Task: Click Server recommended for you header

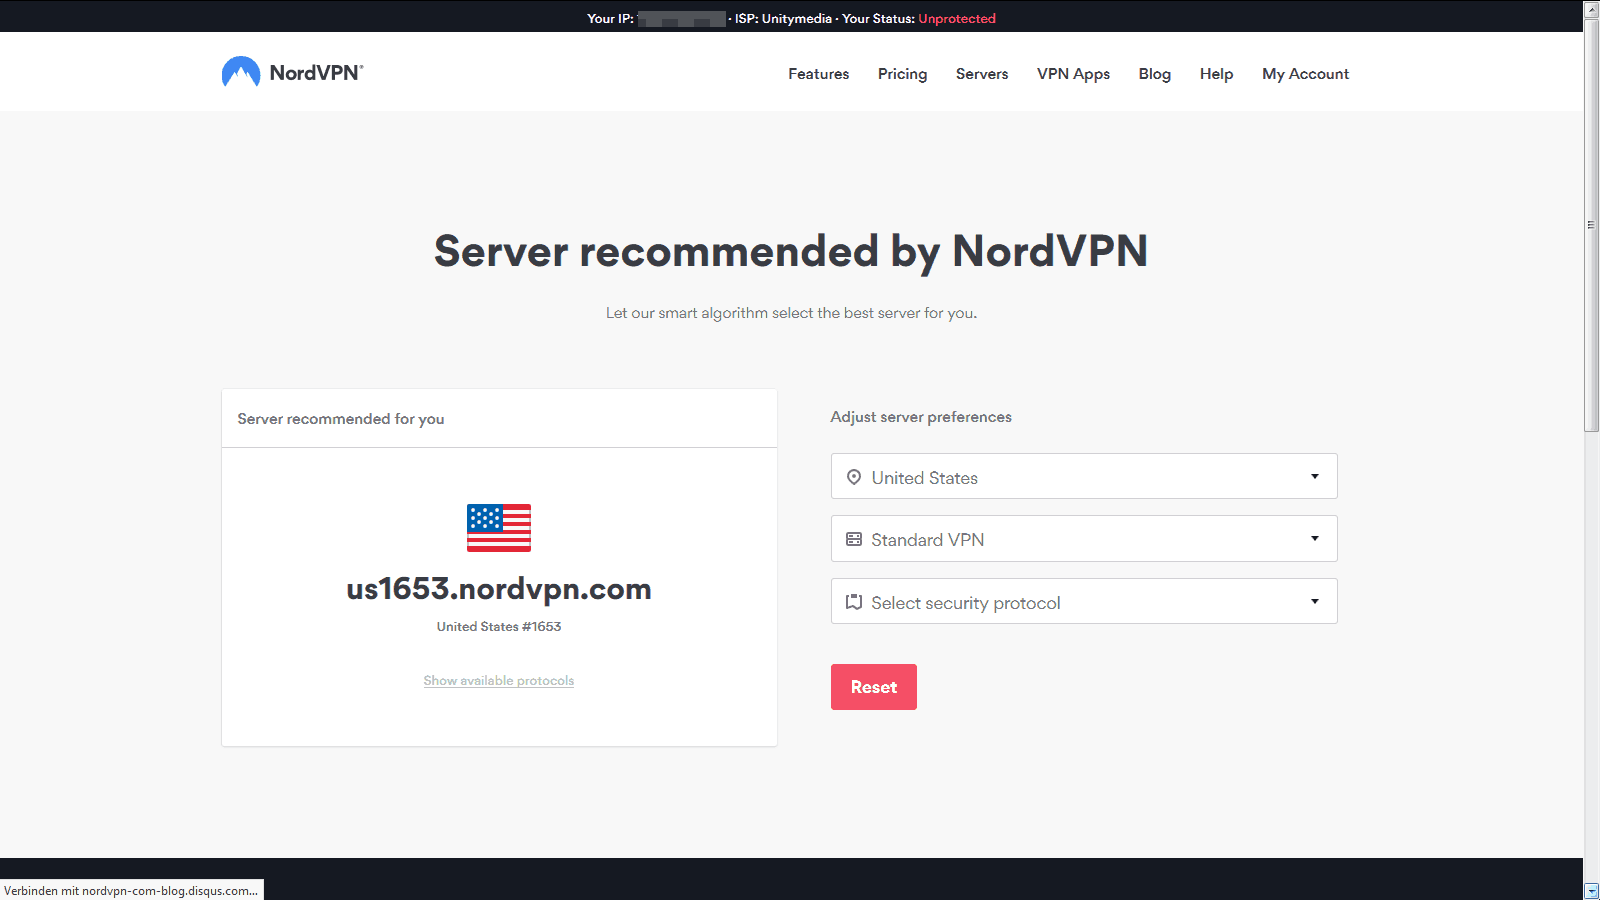Action: [x=341, y=418]
